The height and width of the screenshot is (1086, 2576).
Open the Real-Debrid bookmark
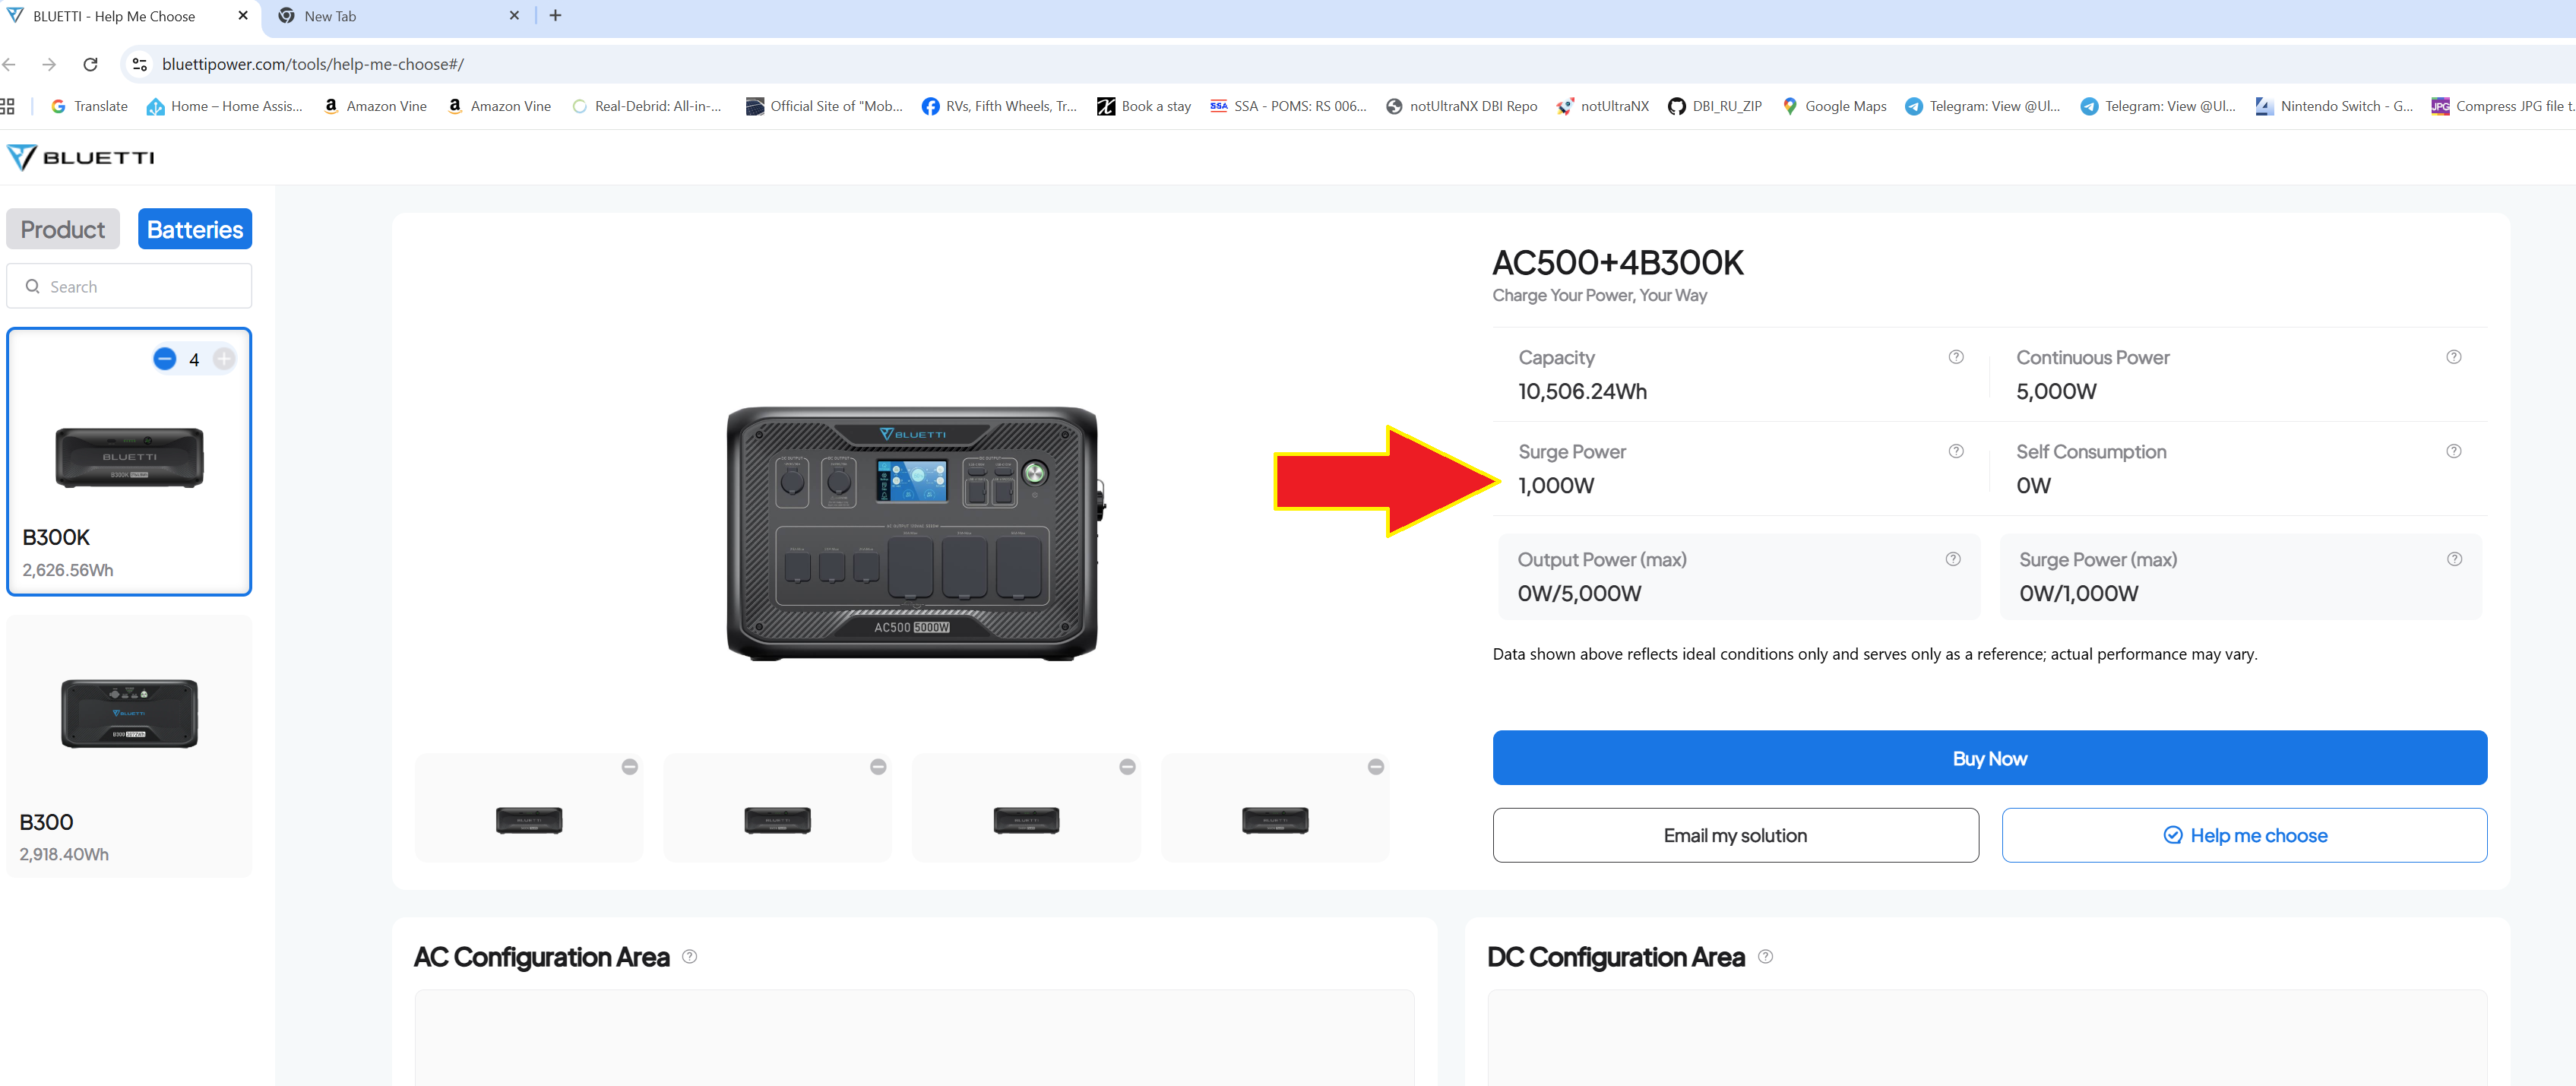point(647,106)
